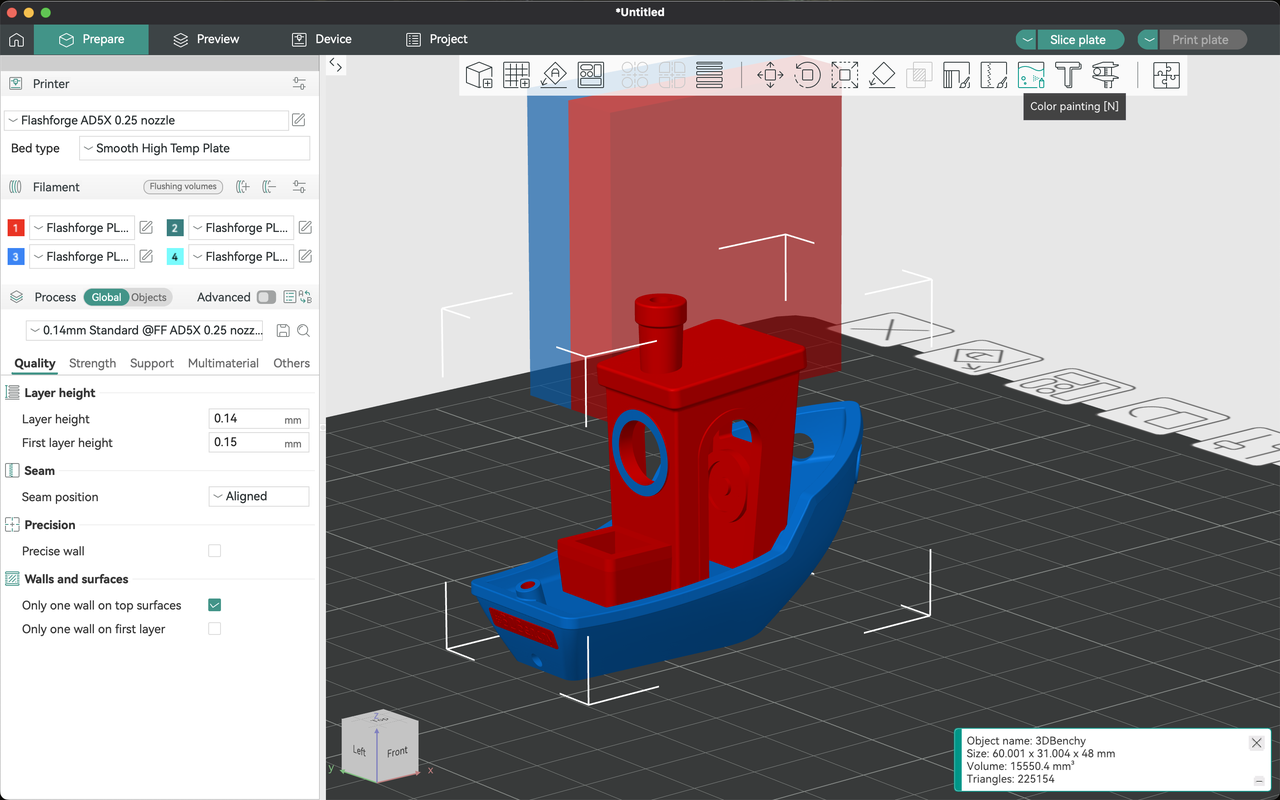Select the Global process scope
This screenshot has width=1280, height=800.
coord(106,297)
